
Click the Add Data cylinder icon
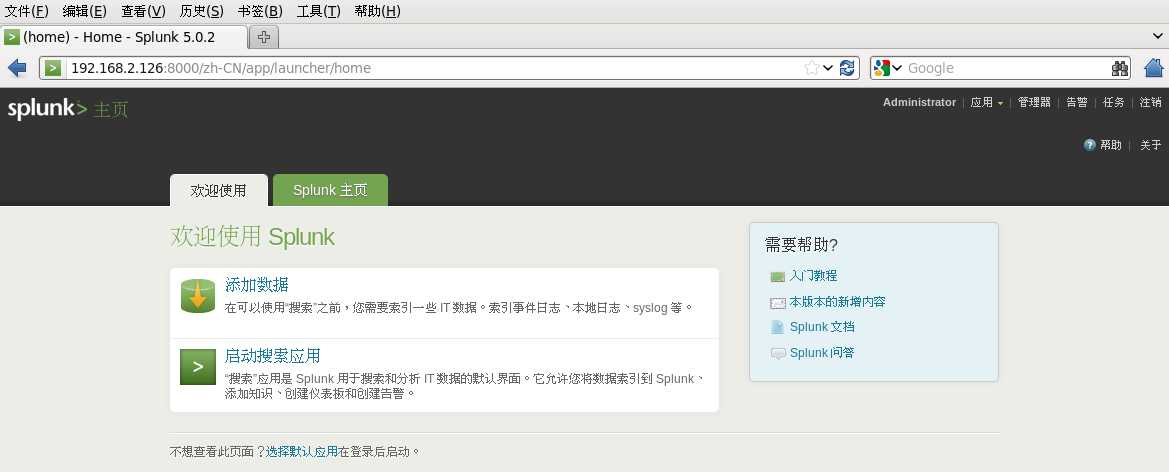(x=198, y=296)
